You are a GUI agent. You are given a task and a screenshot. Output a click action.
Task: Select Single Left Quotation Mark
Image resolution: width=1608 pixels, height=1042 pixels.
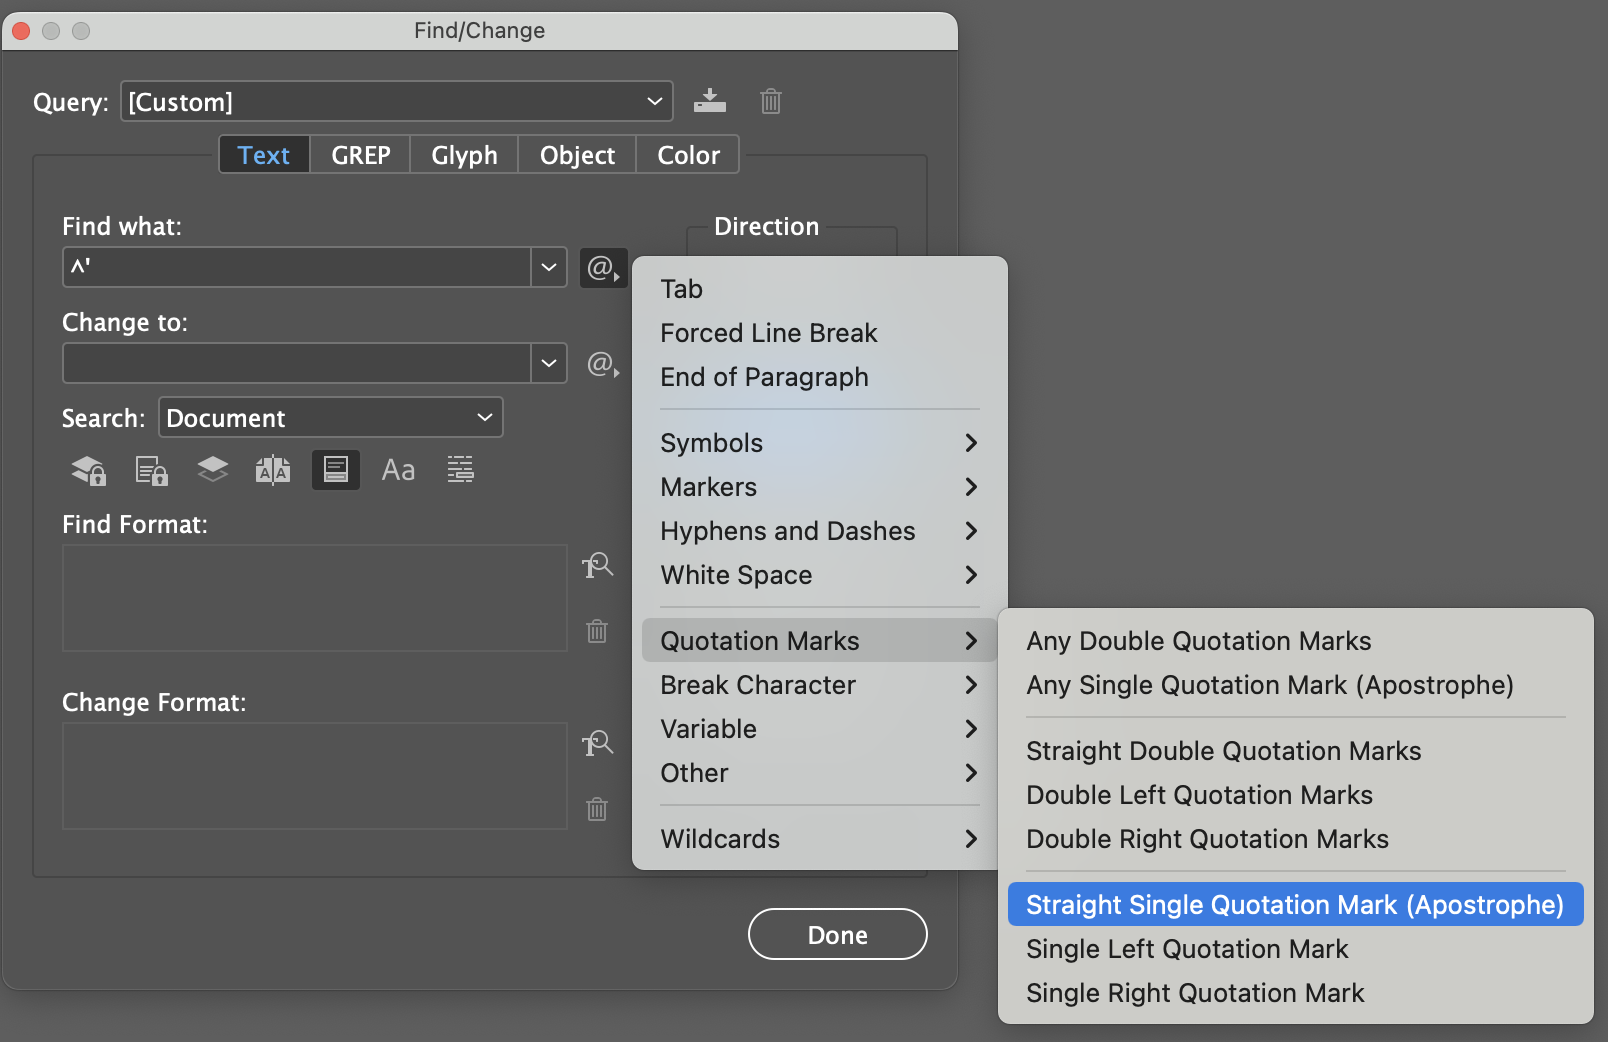pos(1187,948)
